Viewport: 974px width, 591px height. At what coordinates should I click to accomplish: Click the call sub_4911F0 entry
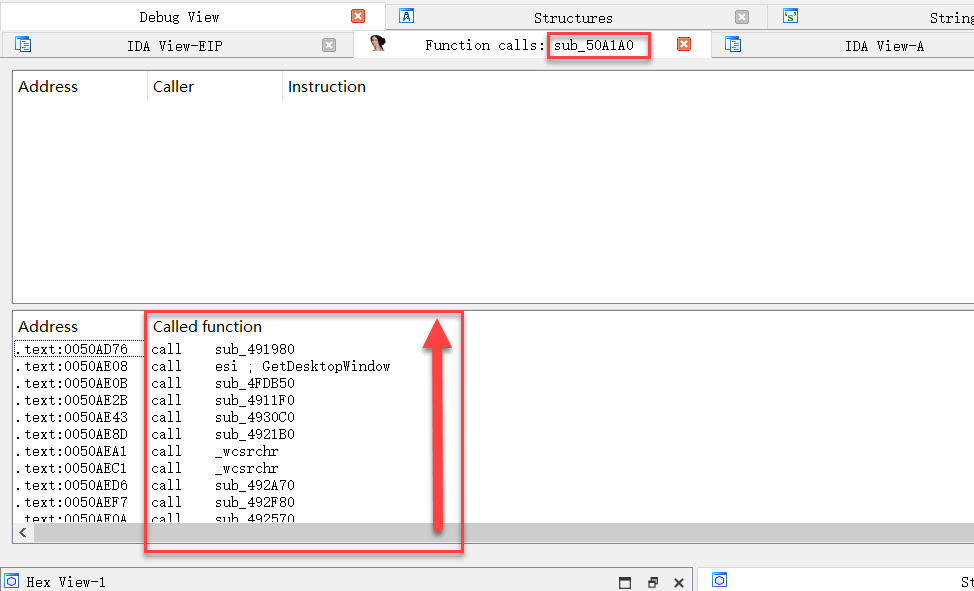point(223,400)
